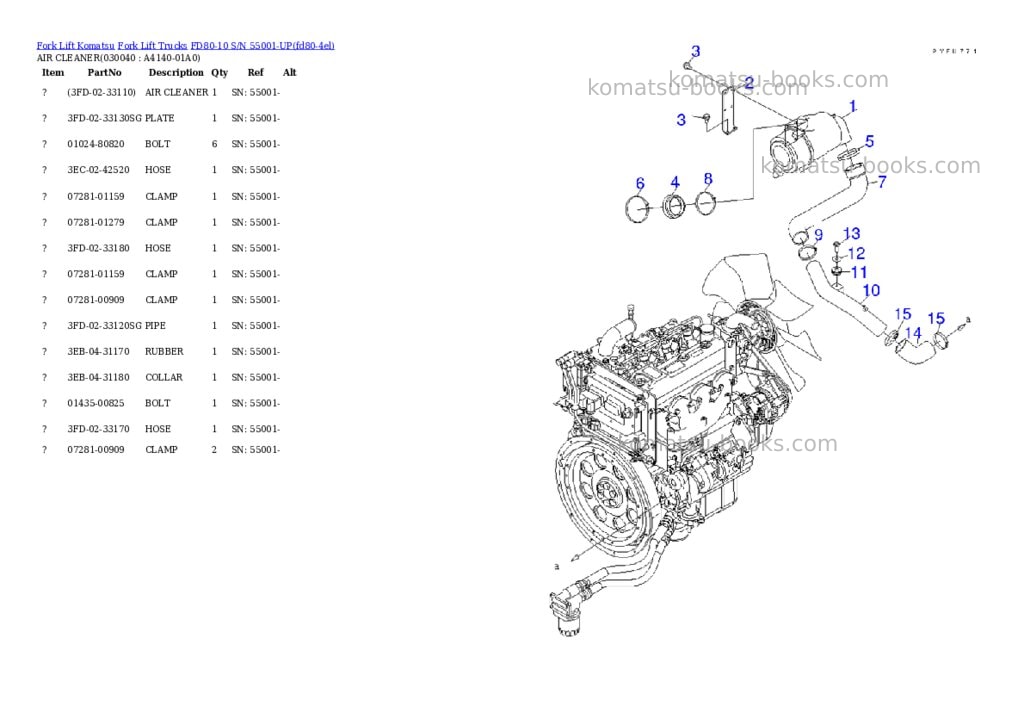Select part number 01024-80820
The image size is (1024, 725).
(x=95, y=144)
